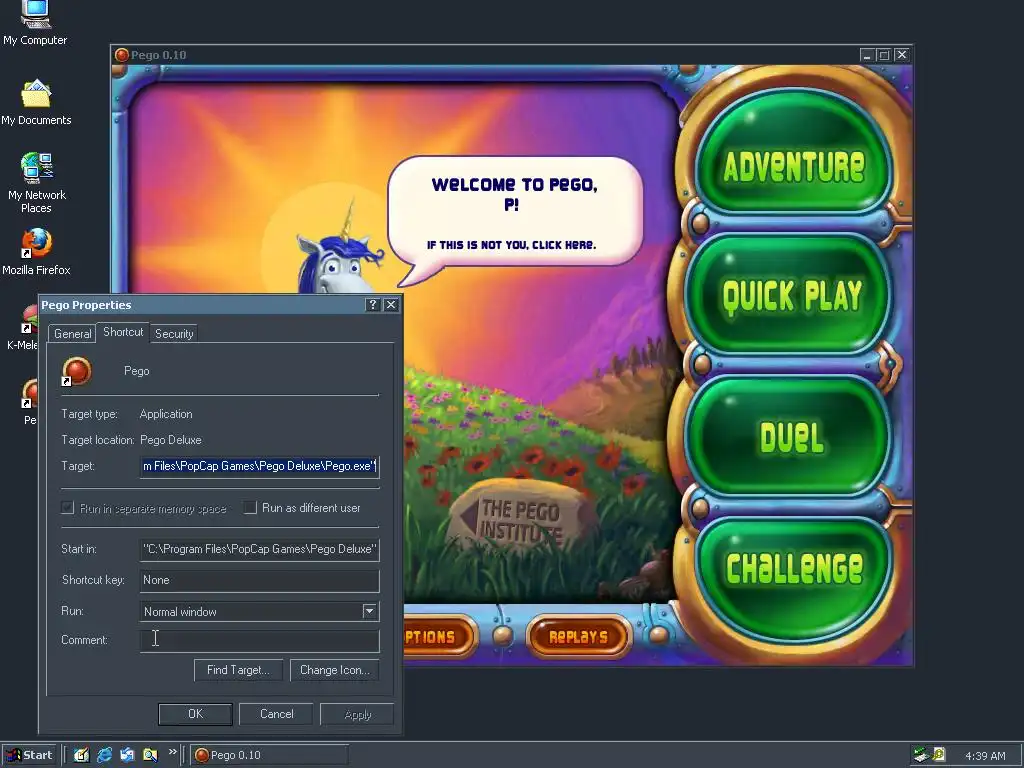
Task: Click the Start button on the taskbar
Action: [30, 755]
